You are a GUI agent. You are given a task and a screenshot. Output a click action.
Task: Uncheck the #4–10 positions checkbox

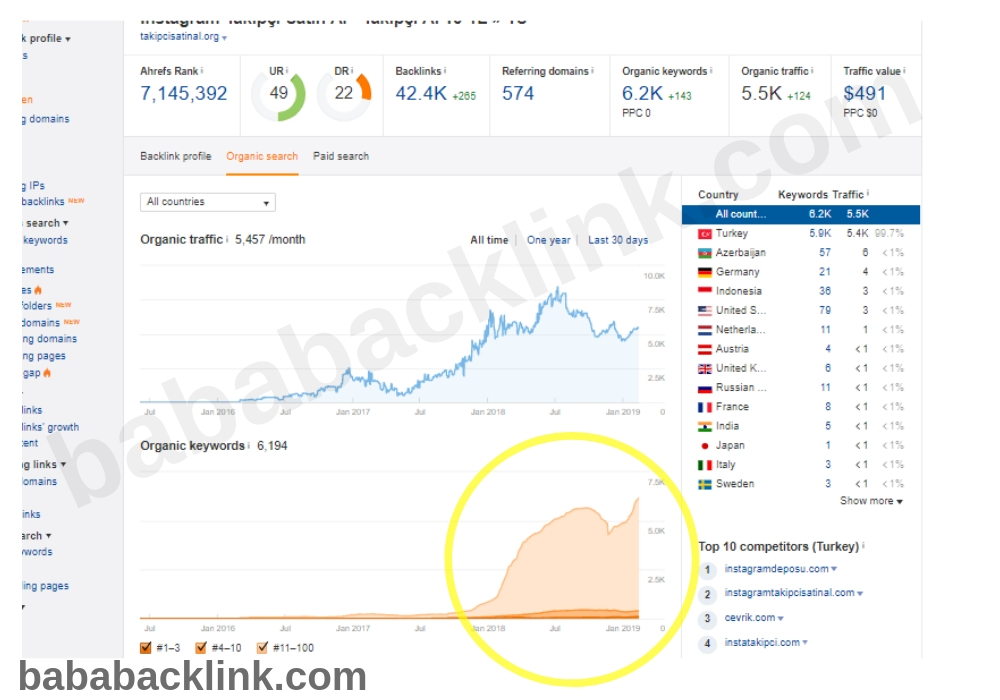(x=201, y=648)
